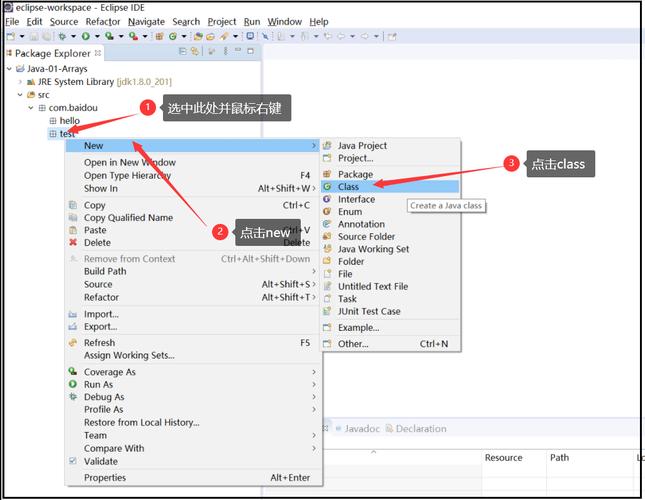Click the Open Type toolbar icon
Screen dimensions: 645x500
tap(198, 37)
